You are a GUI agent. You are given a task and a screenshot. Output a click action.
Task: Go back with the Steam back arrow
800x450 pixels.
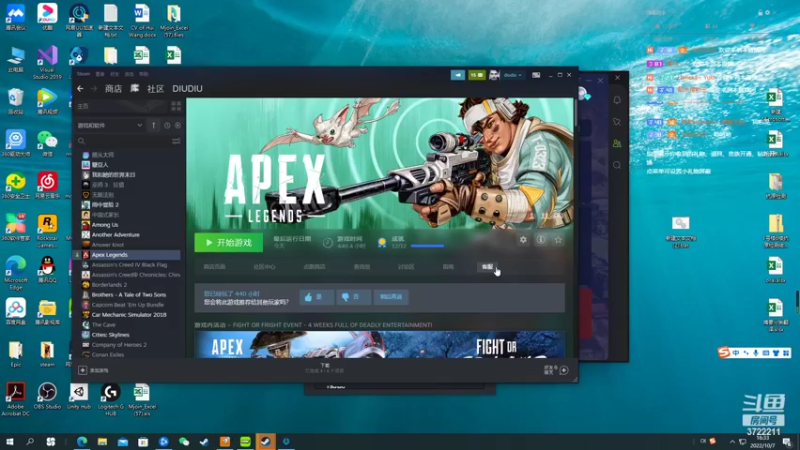[80, 89]
